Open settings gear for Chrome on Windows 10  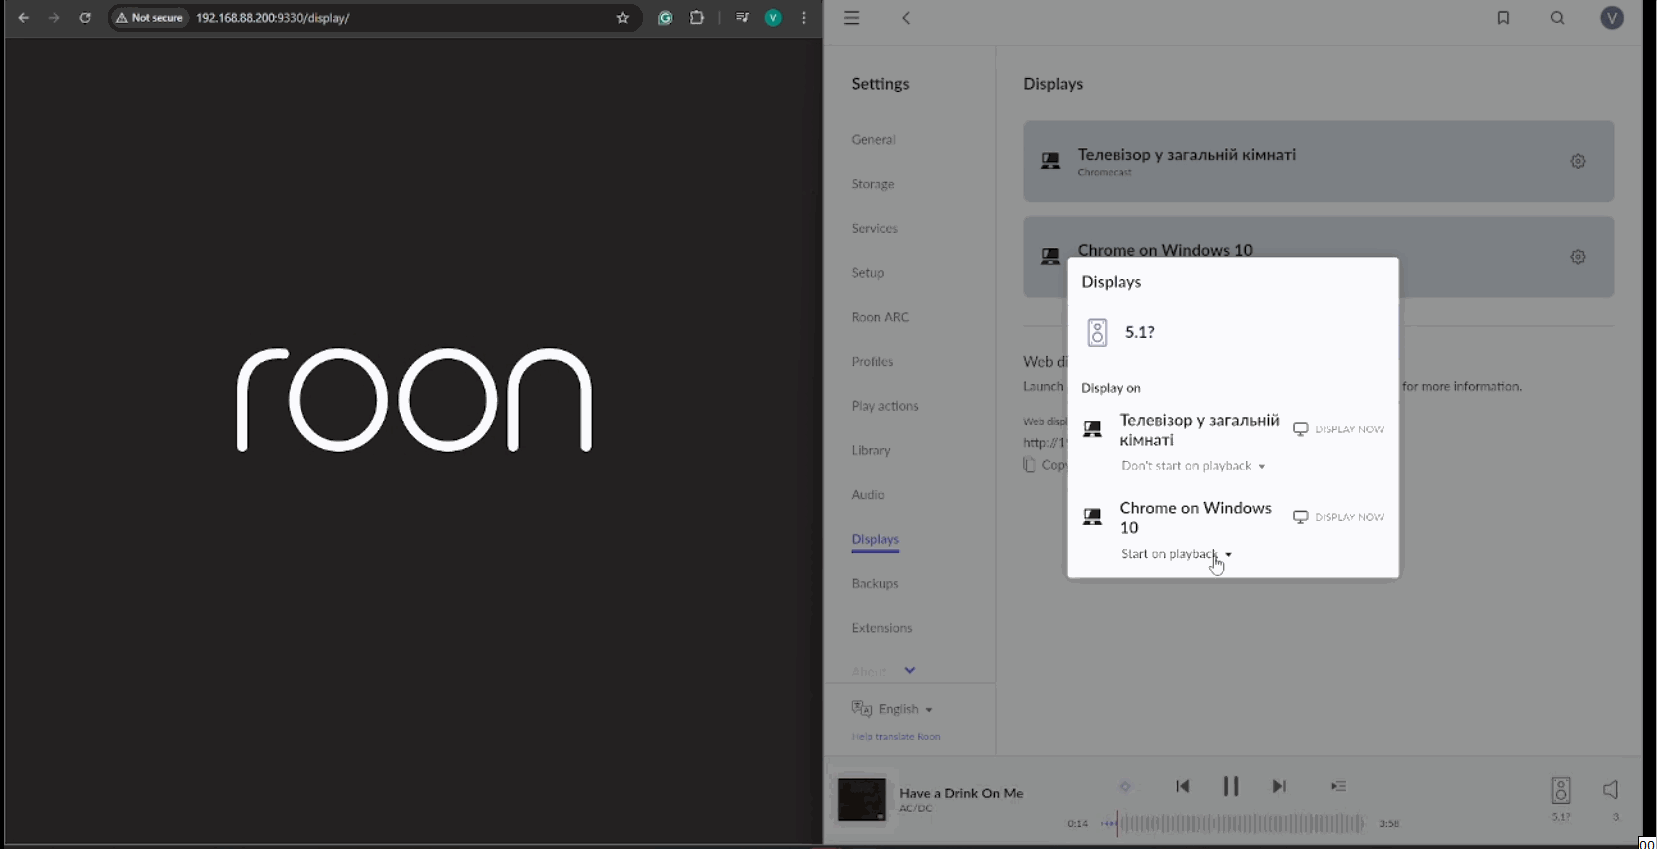coord(1577,257)
